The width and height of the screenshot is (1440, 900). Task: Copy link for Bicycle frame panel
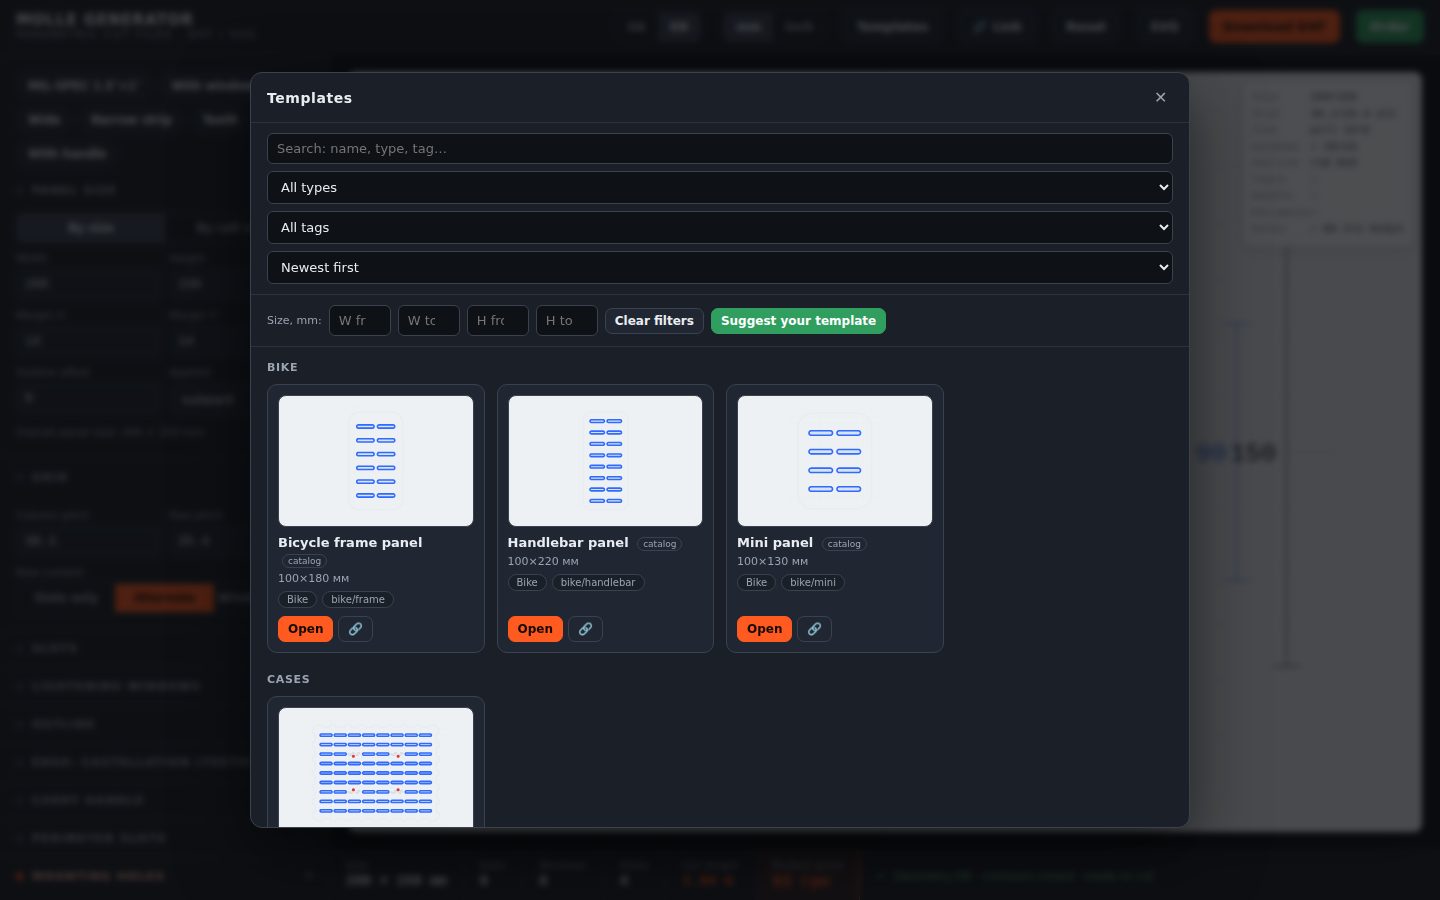click(x=355, y=629)
